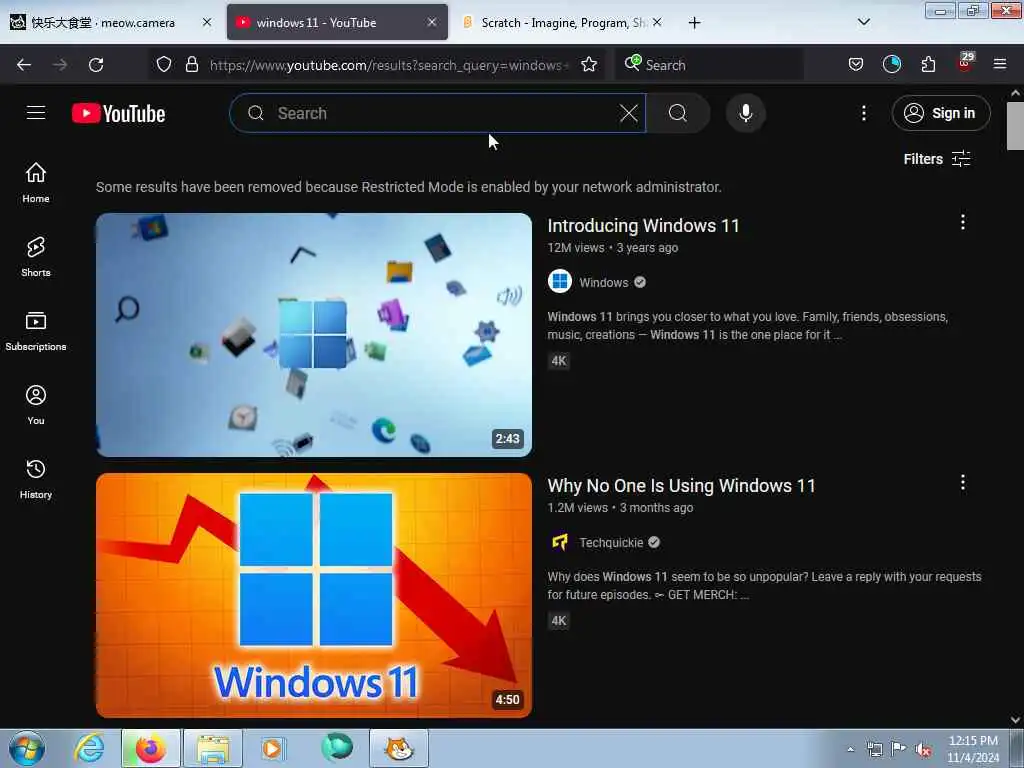The image size is (1024, 768).
Task: Open the You section in sidebar
Action: [36, 405]
